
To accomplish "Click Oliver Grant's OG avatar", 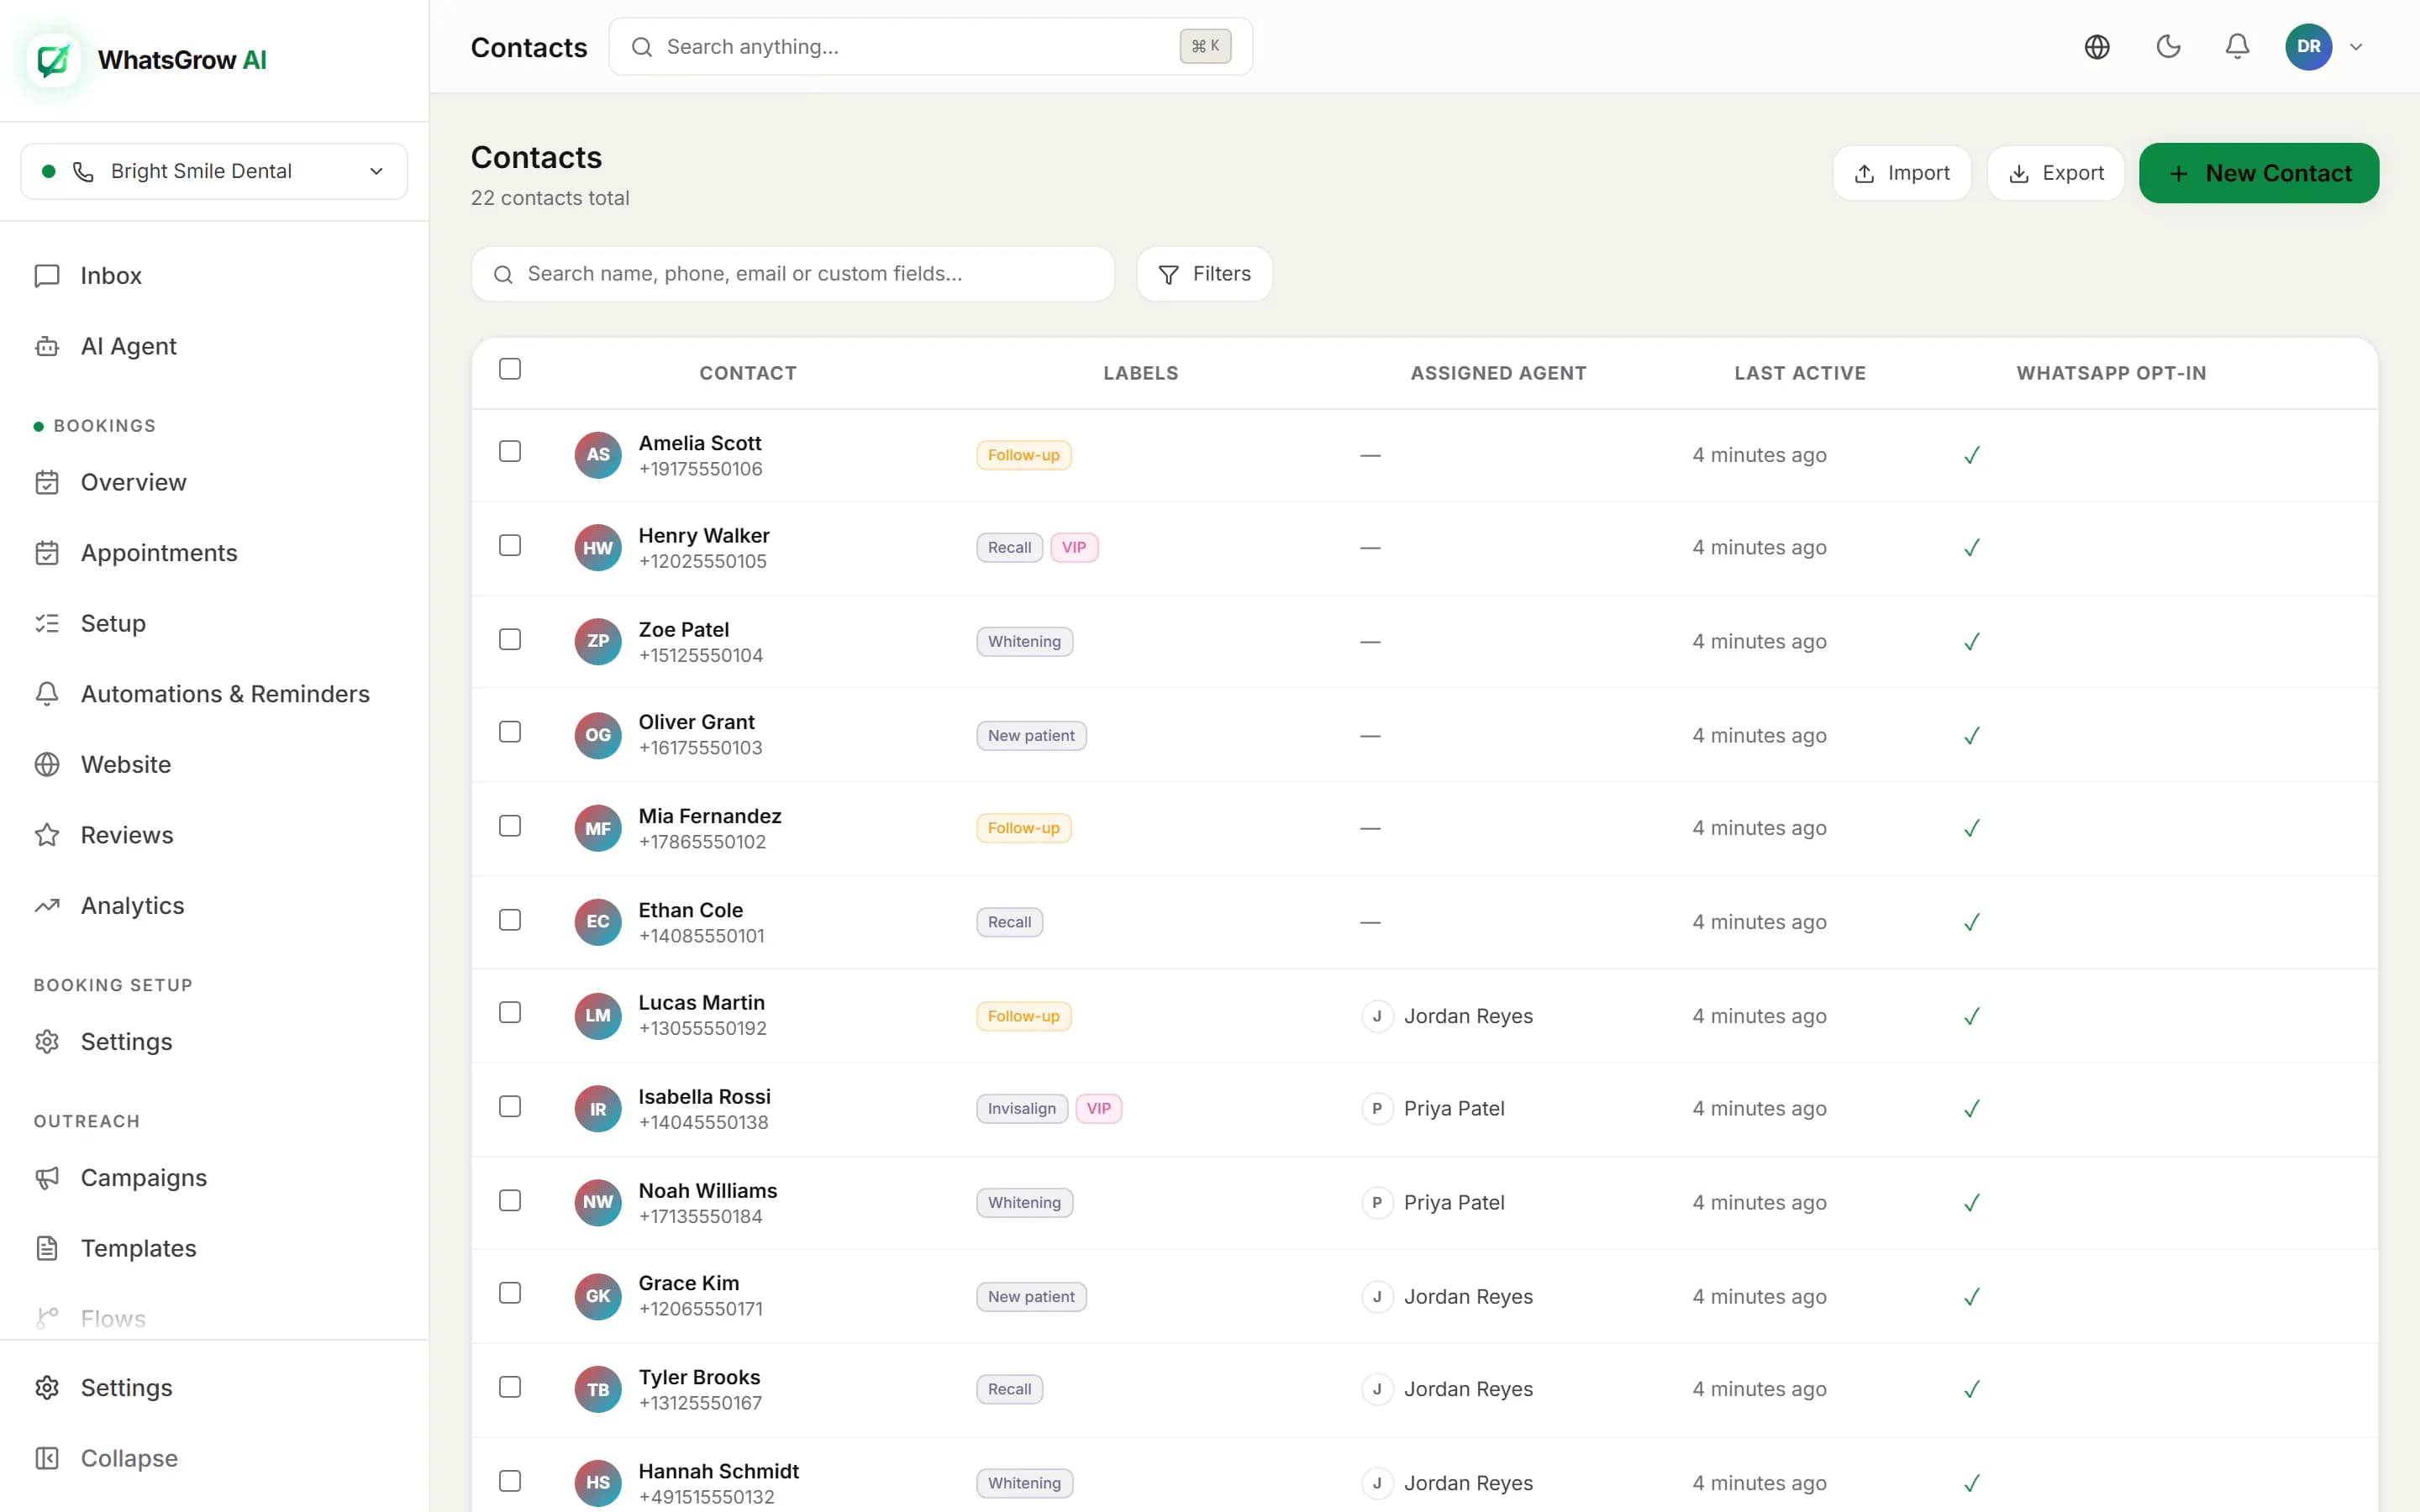I will point(598,735).
